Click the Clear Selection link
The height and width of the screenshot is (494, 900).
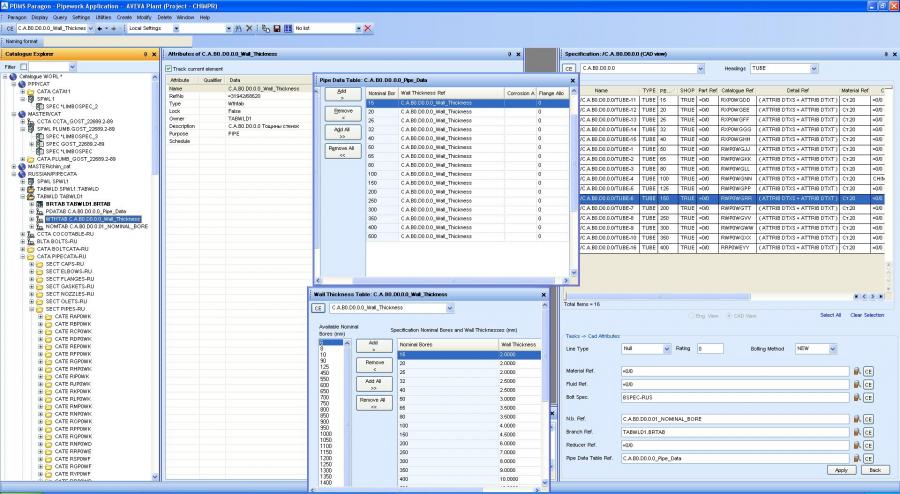(867, 316)
